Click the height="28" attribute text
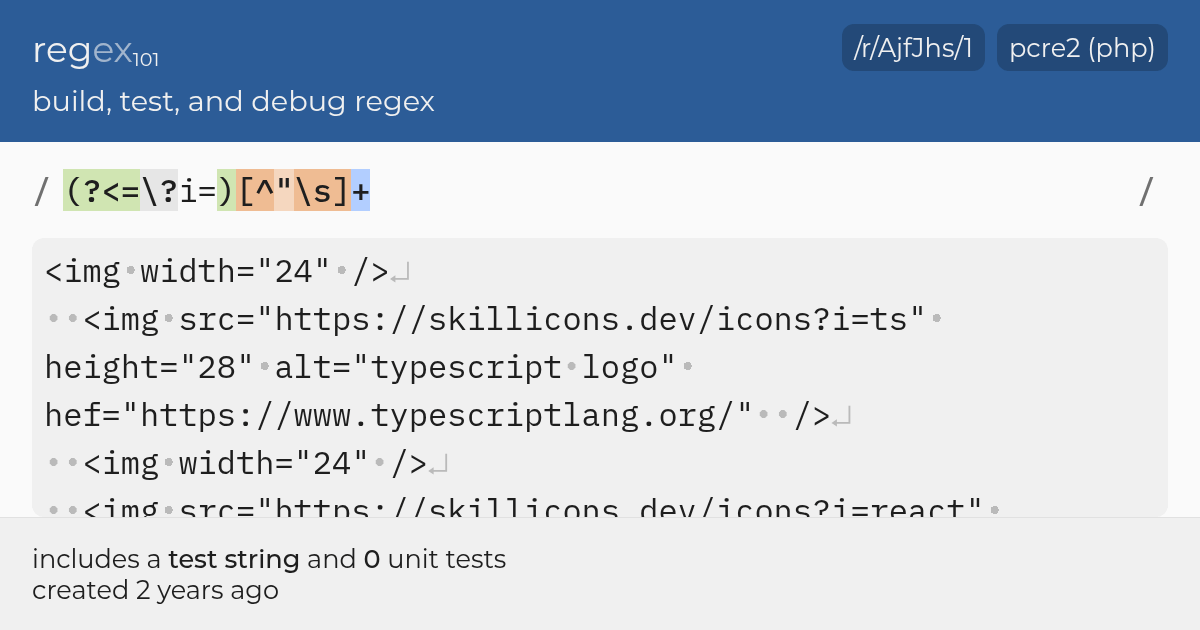Screen dimensions: 1200x630 [x=149, y=367]
